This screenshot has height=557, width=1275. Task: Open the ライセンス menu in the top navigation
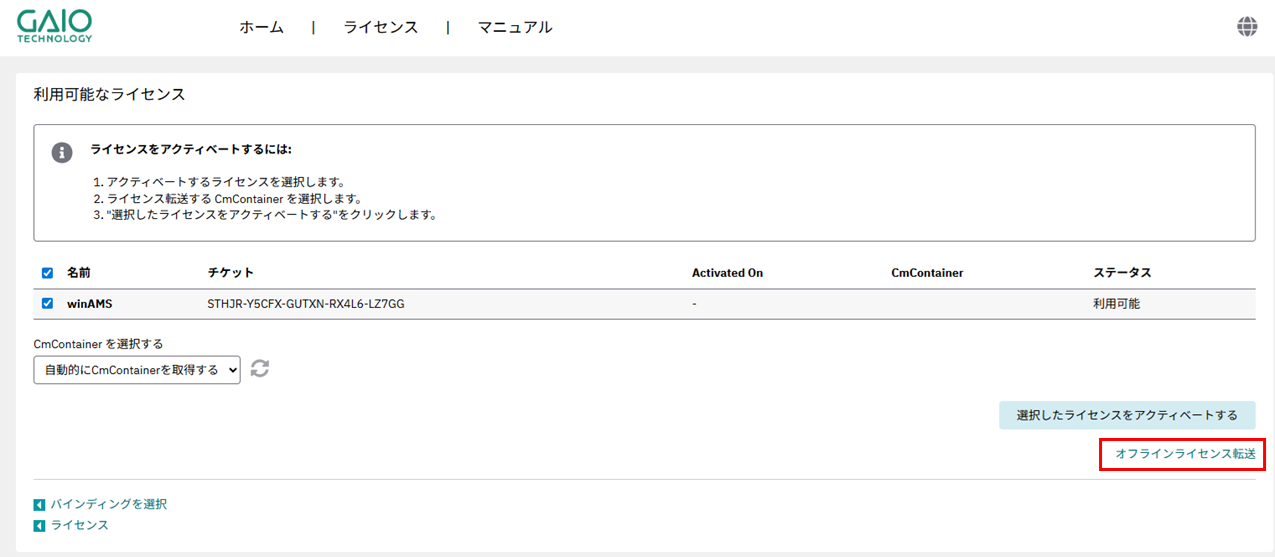point(381,28)
